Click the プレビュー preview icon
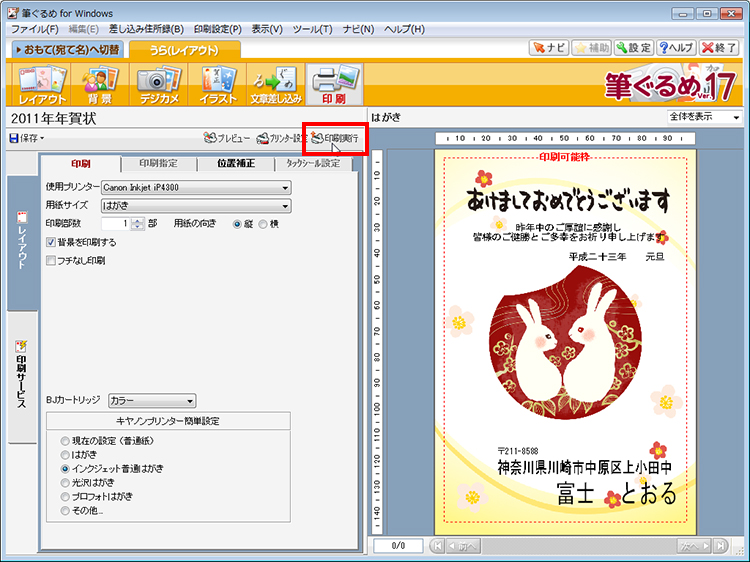Screen dimensions: 750x562 click(226, 138)
